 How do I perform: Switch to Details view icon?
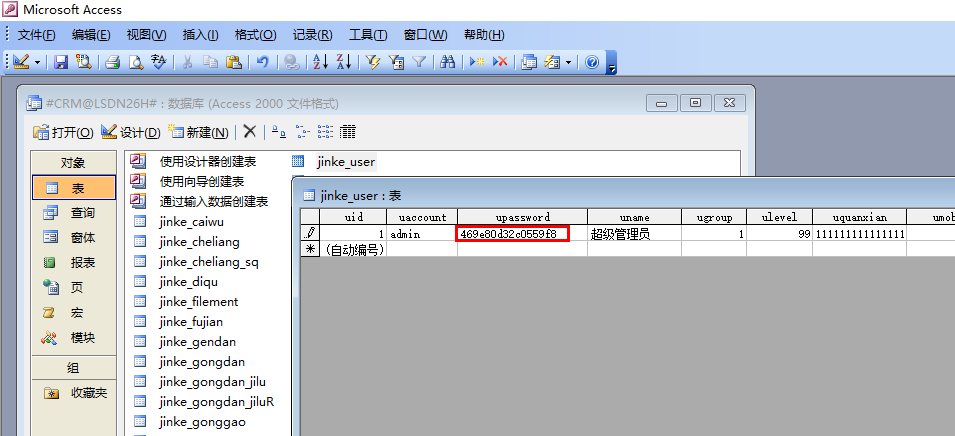[348, 131]
